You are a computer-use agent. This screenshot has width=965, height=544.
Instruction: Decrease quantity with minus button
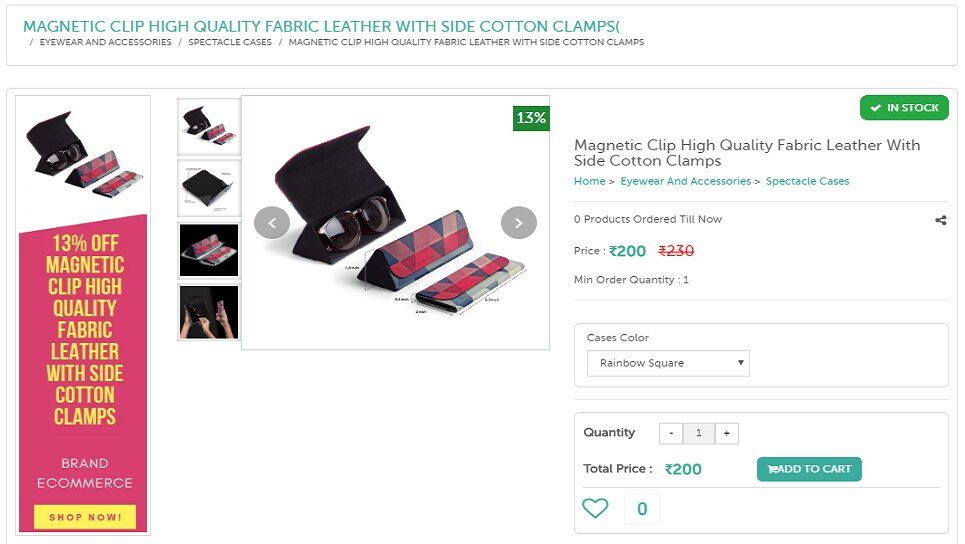[671, 433]
